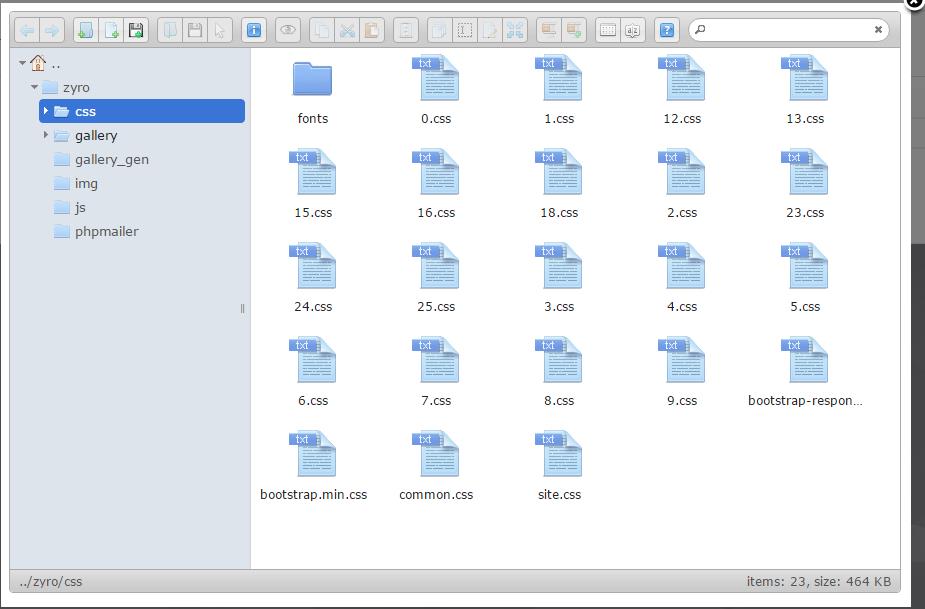
Task: Select the 15.css file
Action: (313, 184)
